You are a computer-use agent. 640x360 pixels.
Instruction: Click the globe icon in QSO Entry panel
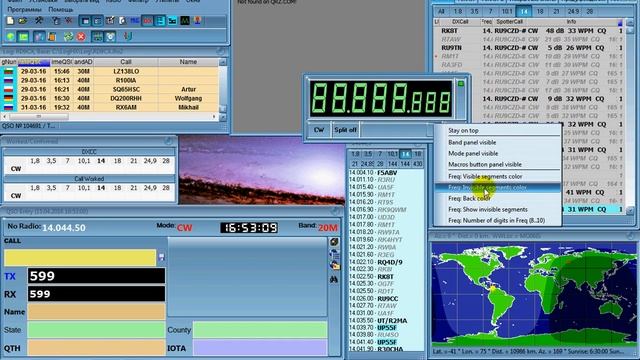coord(334,242)
